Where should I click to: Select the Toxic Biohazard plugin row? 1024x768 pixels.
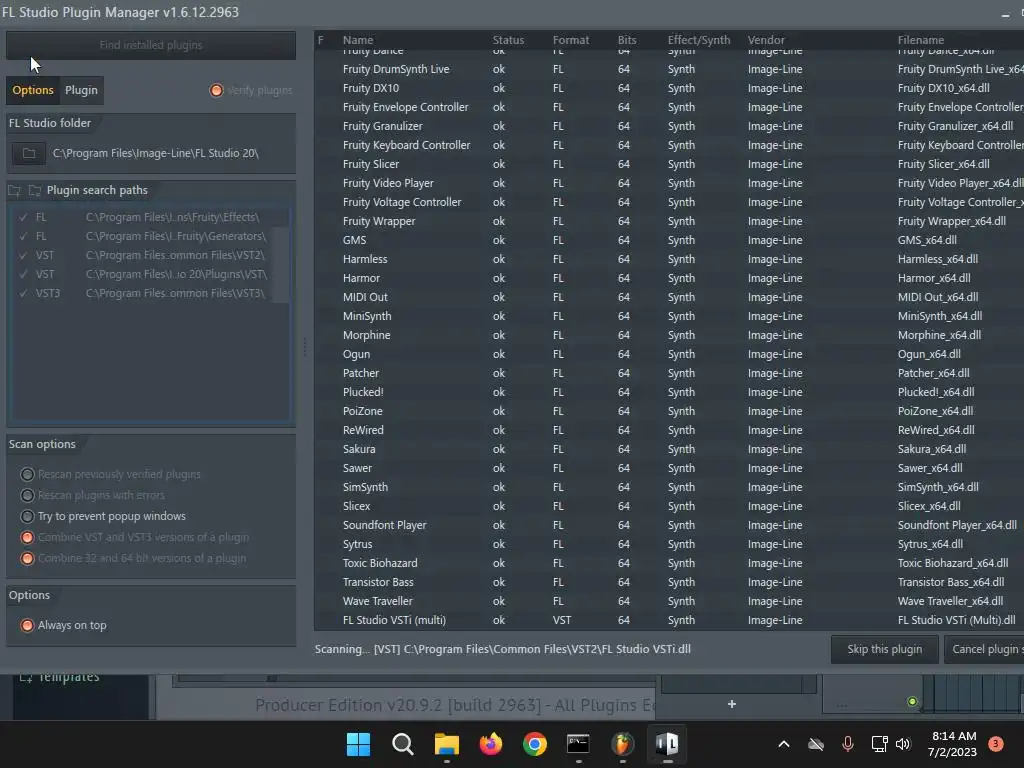pyautogui.click(x=669, y=563)
